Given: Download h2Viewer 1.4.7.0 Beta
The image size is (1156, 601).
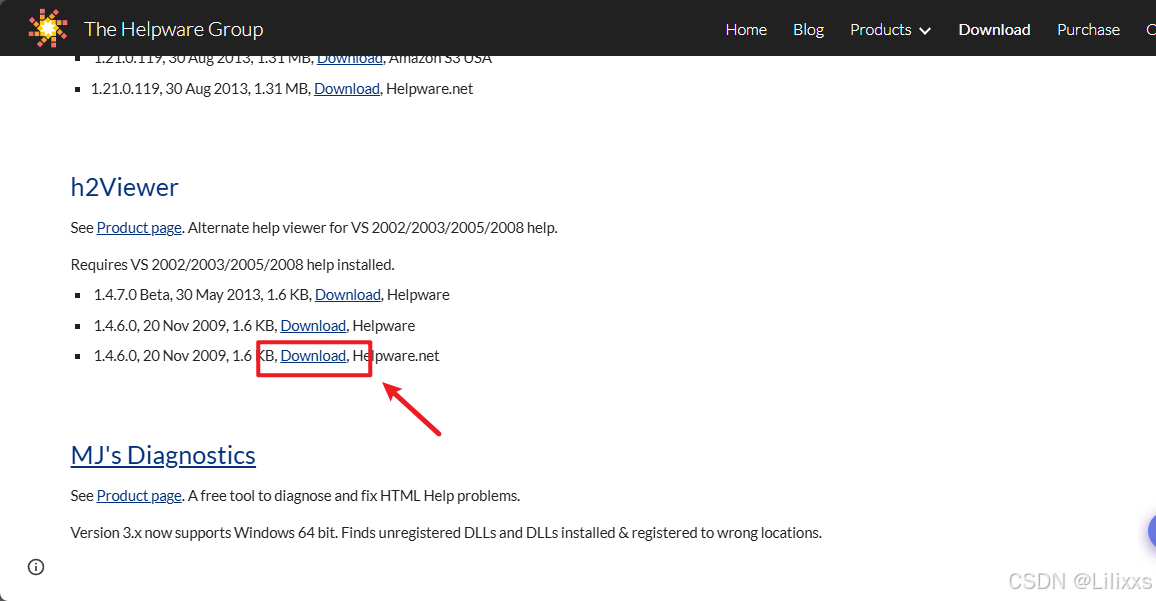Looking at the screenshot, I should tap(347, 295).
